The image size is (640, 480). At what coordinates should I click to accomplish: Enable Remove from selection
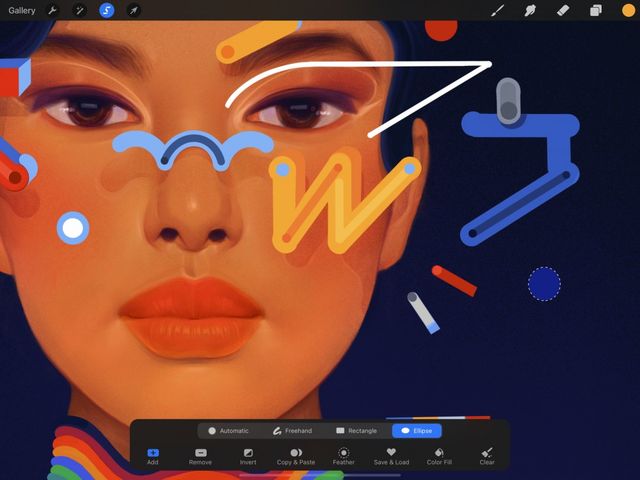tap(200, 456)
